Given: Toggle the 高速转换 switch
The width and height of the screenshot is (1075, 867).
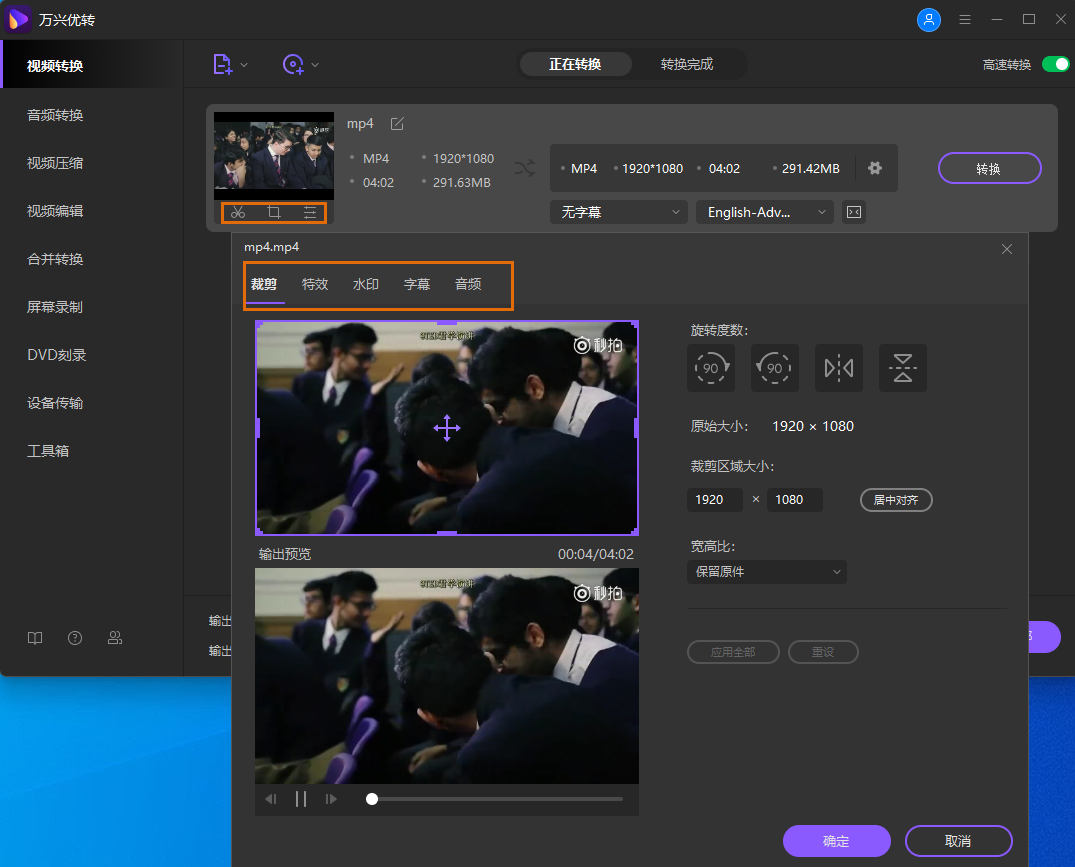Looking at the screenshot, I should pos(1055,64).
